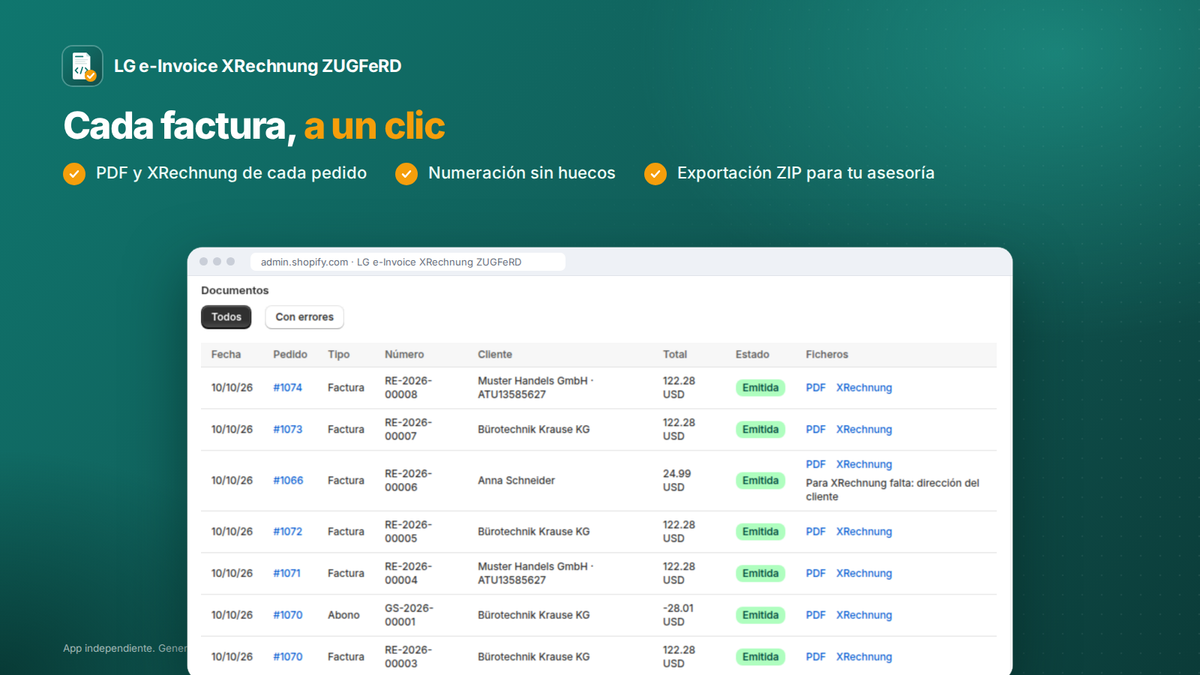The height and width of the screenshot is (675, 1200).
Task: Download PDF for invoice RE-2026-00004
Action: 816,574
